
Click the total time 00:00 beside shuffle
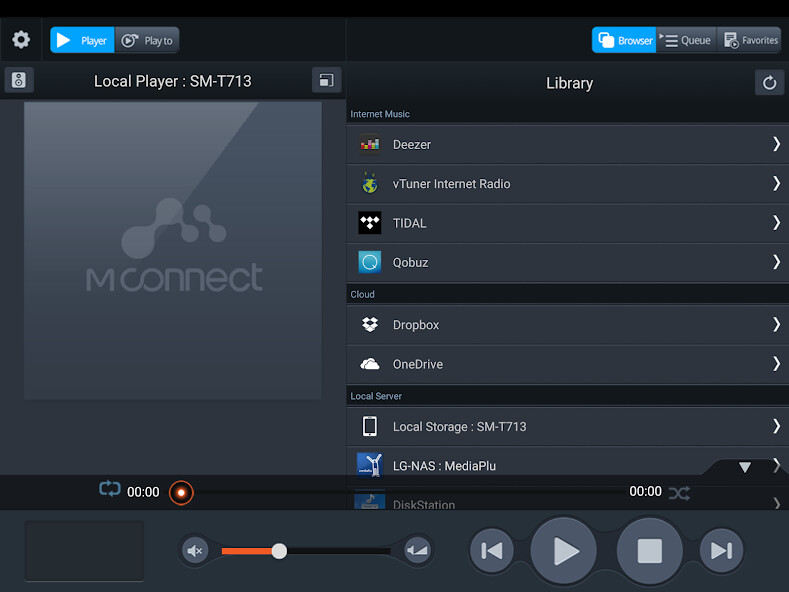coord(646,491)
